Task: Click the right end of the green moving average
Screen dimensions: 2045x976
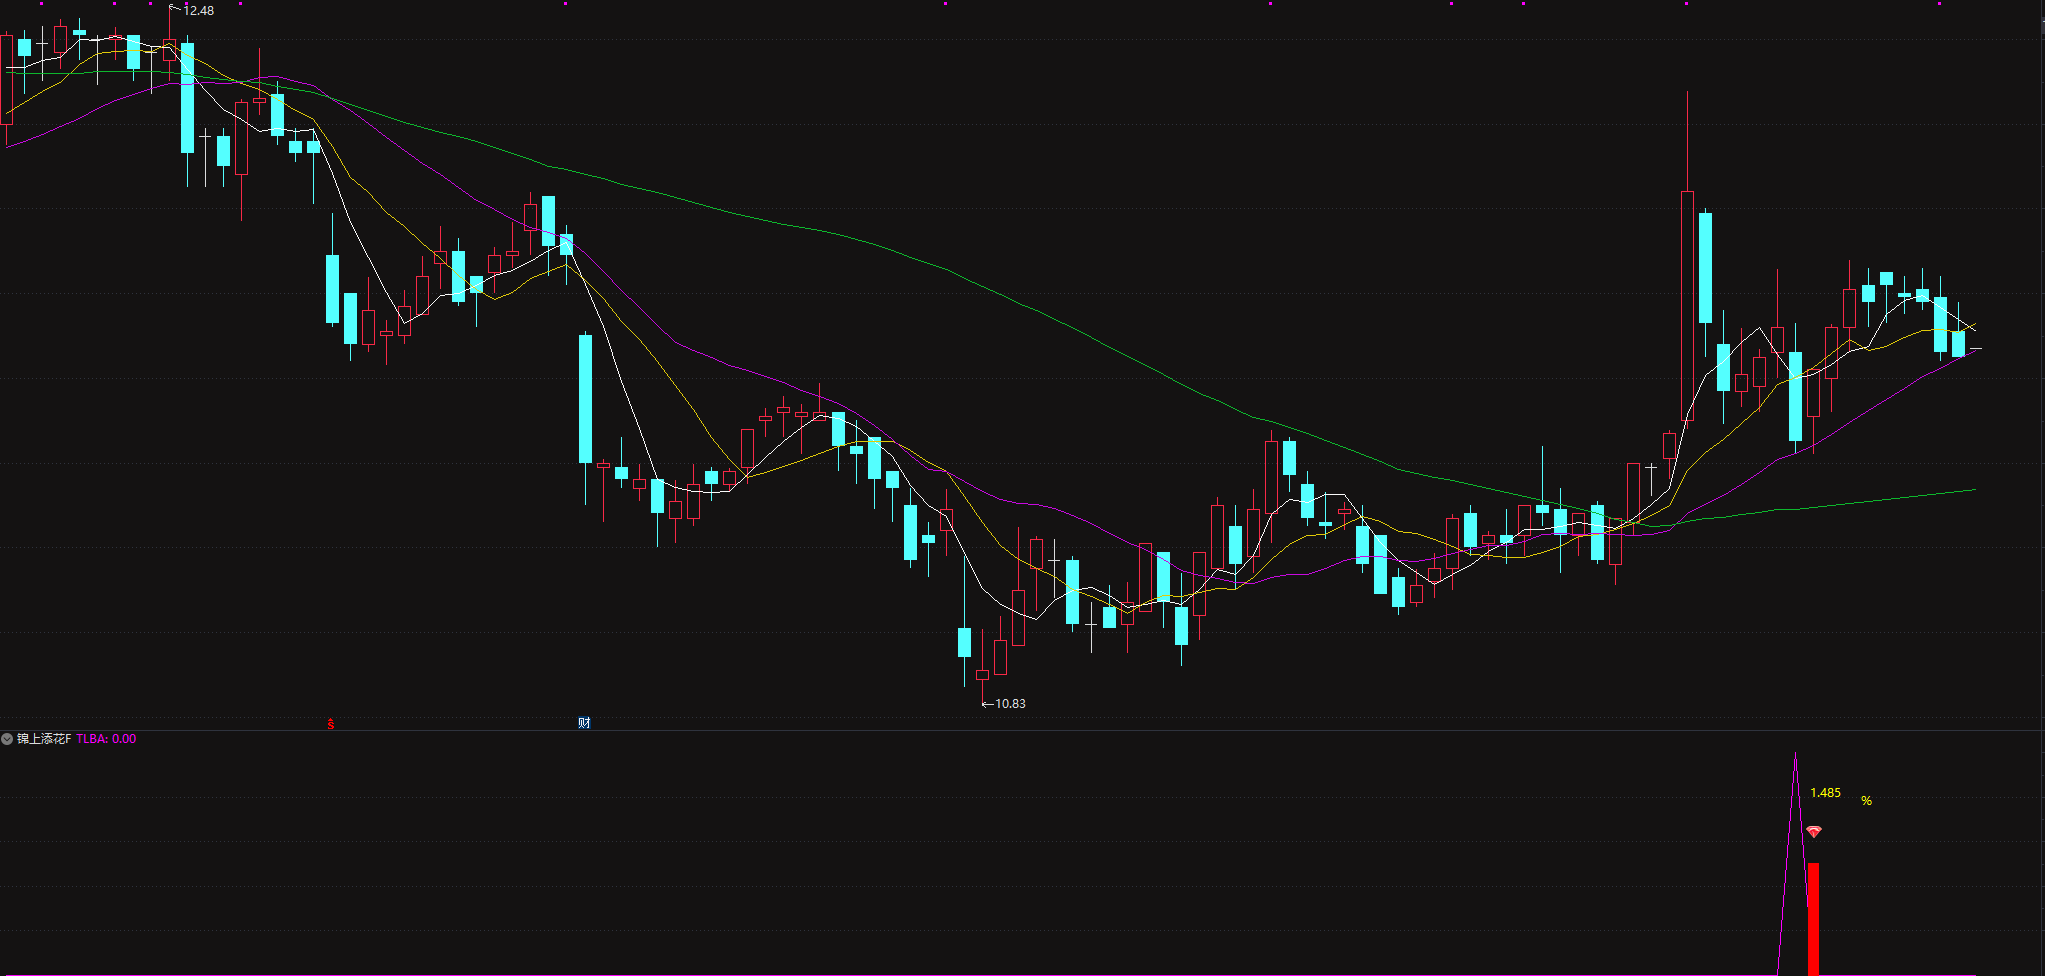Action: [x=1974, y=490]
